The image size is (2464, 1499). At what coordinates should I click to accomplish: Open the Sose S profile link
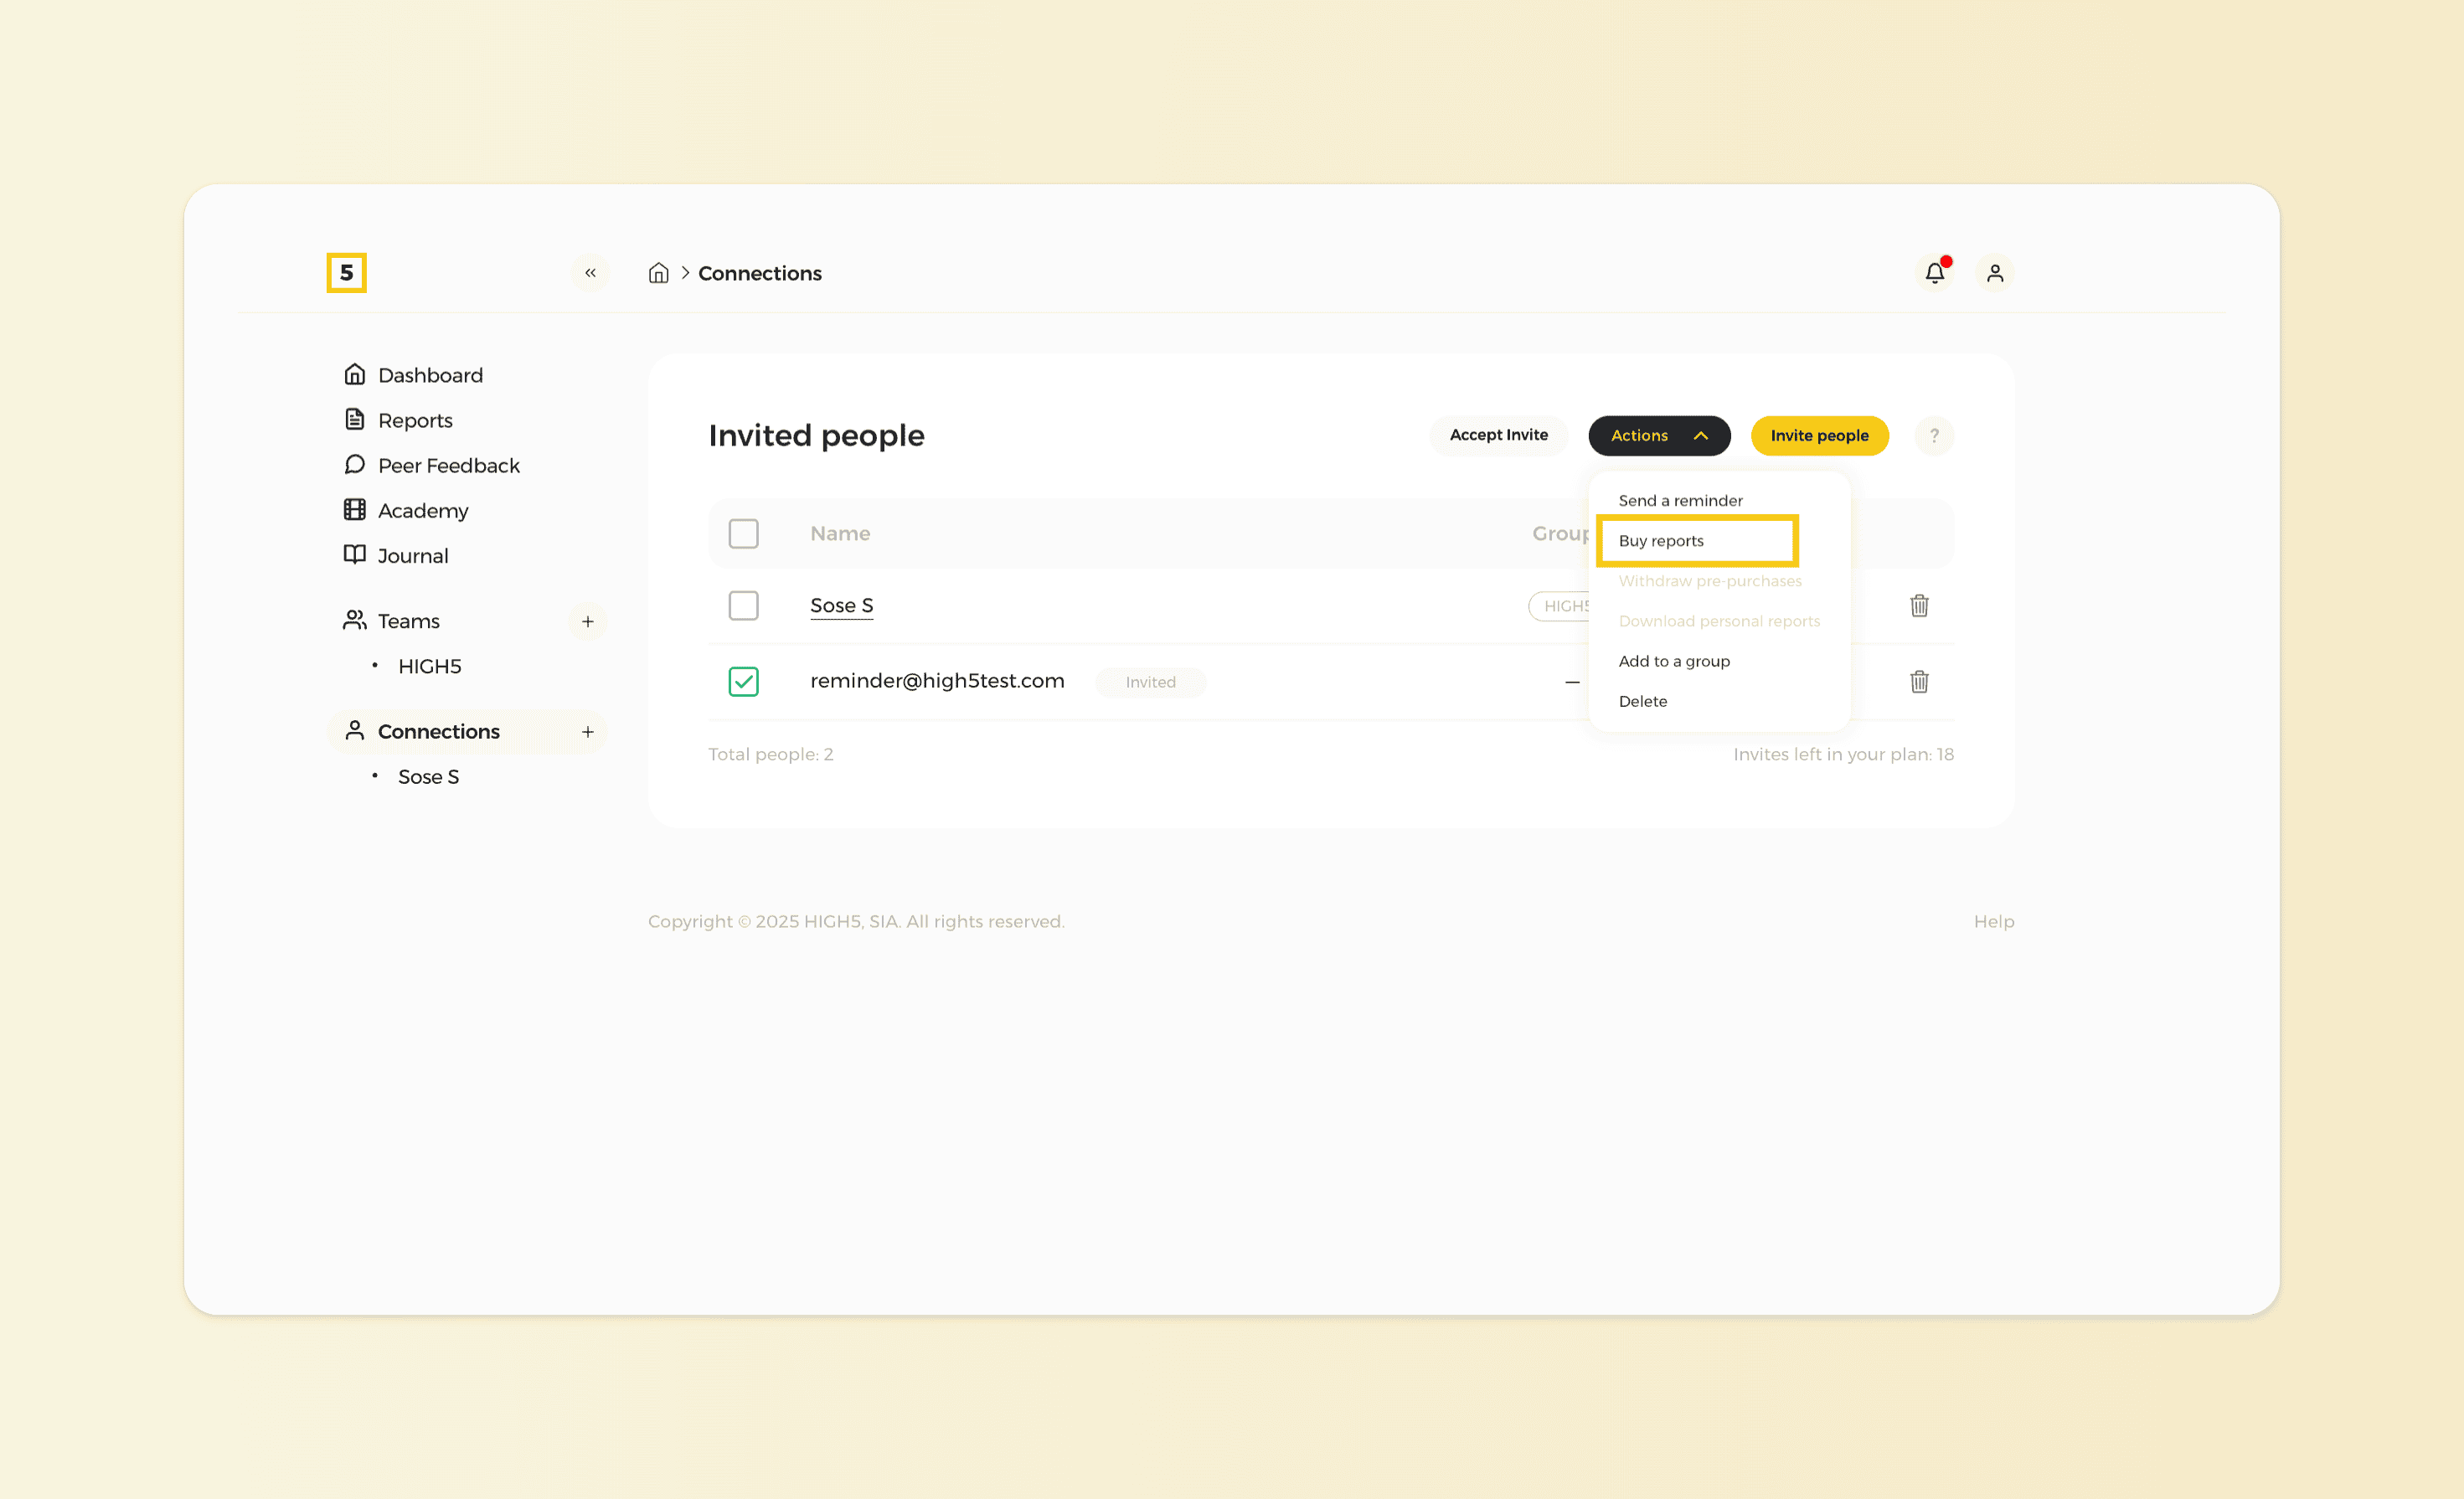click(x=841, y=605)
